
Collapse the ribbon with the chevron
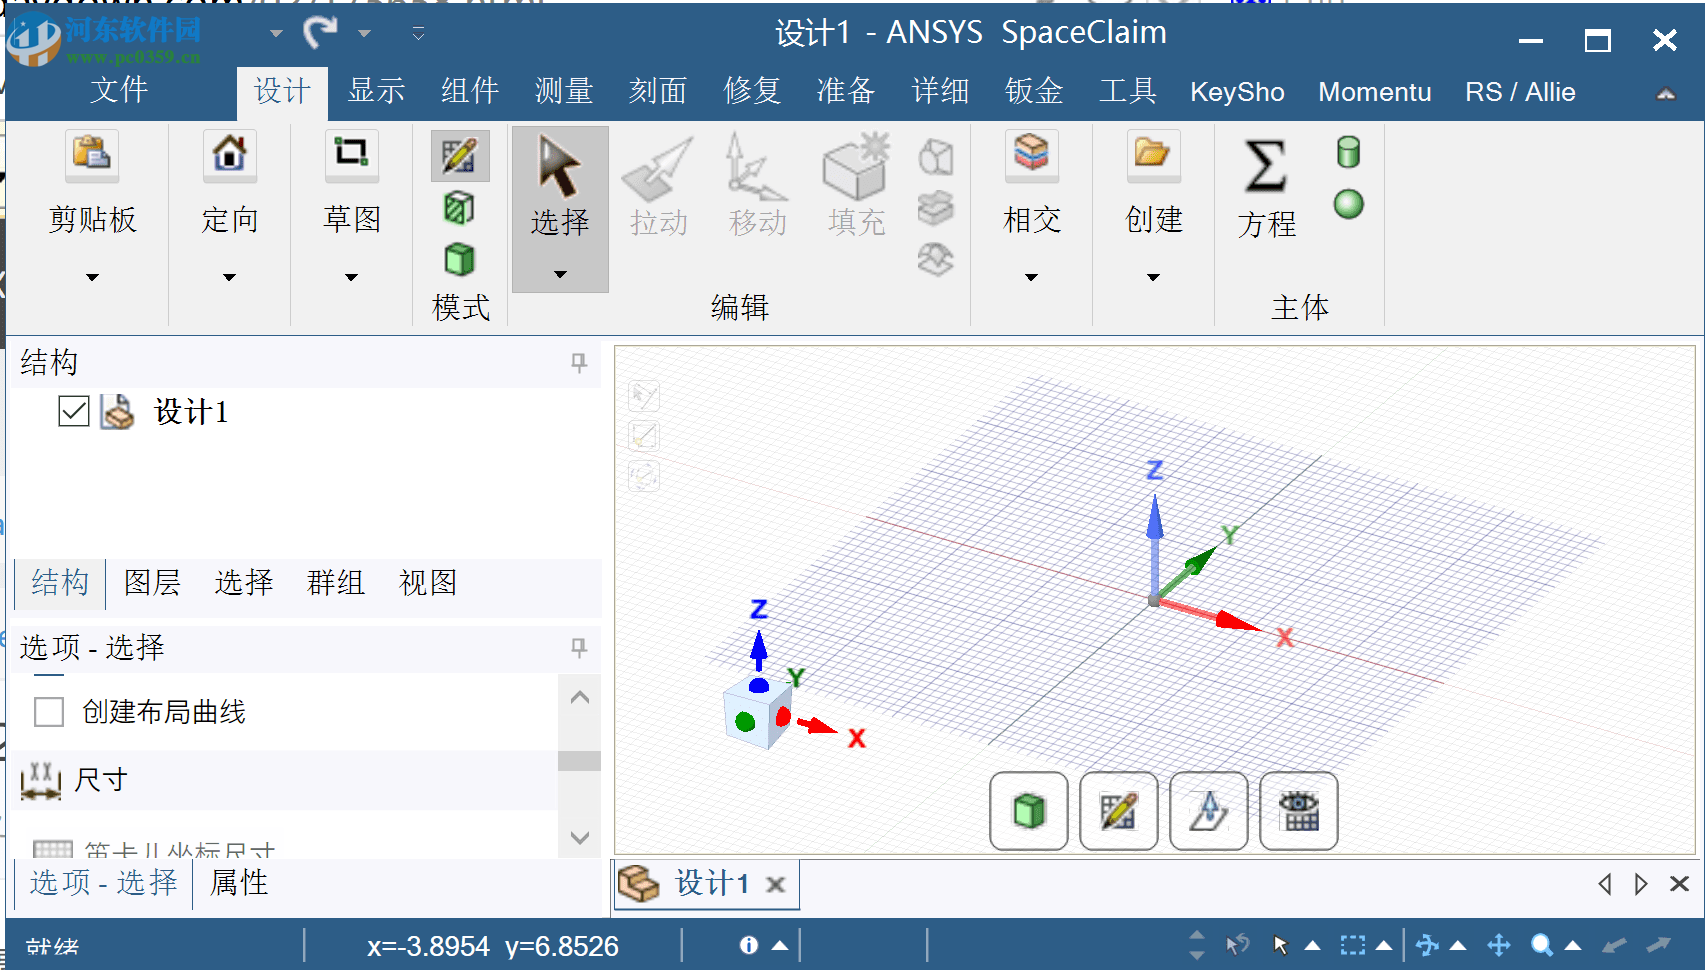pyautogui.click(x=1666, y=93)
